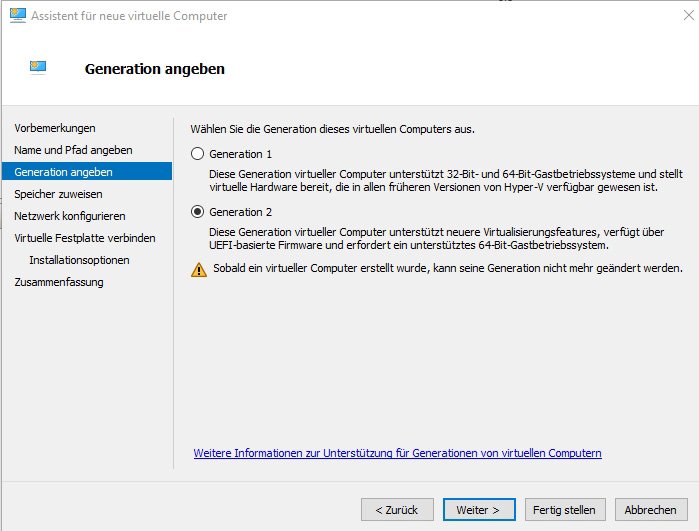699x531 pixels.
Task: Select the Generation 1 radio button
Action: point(197,154)
